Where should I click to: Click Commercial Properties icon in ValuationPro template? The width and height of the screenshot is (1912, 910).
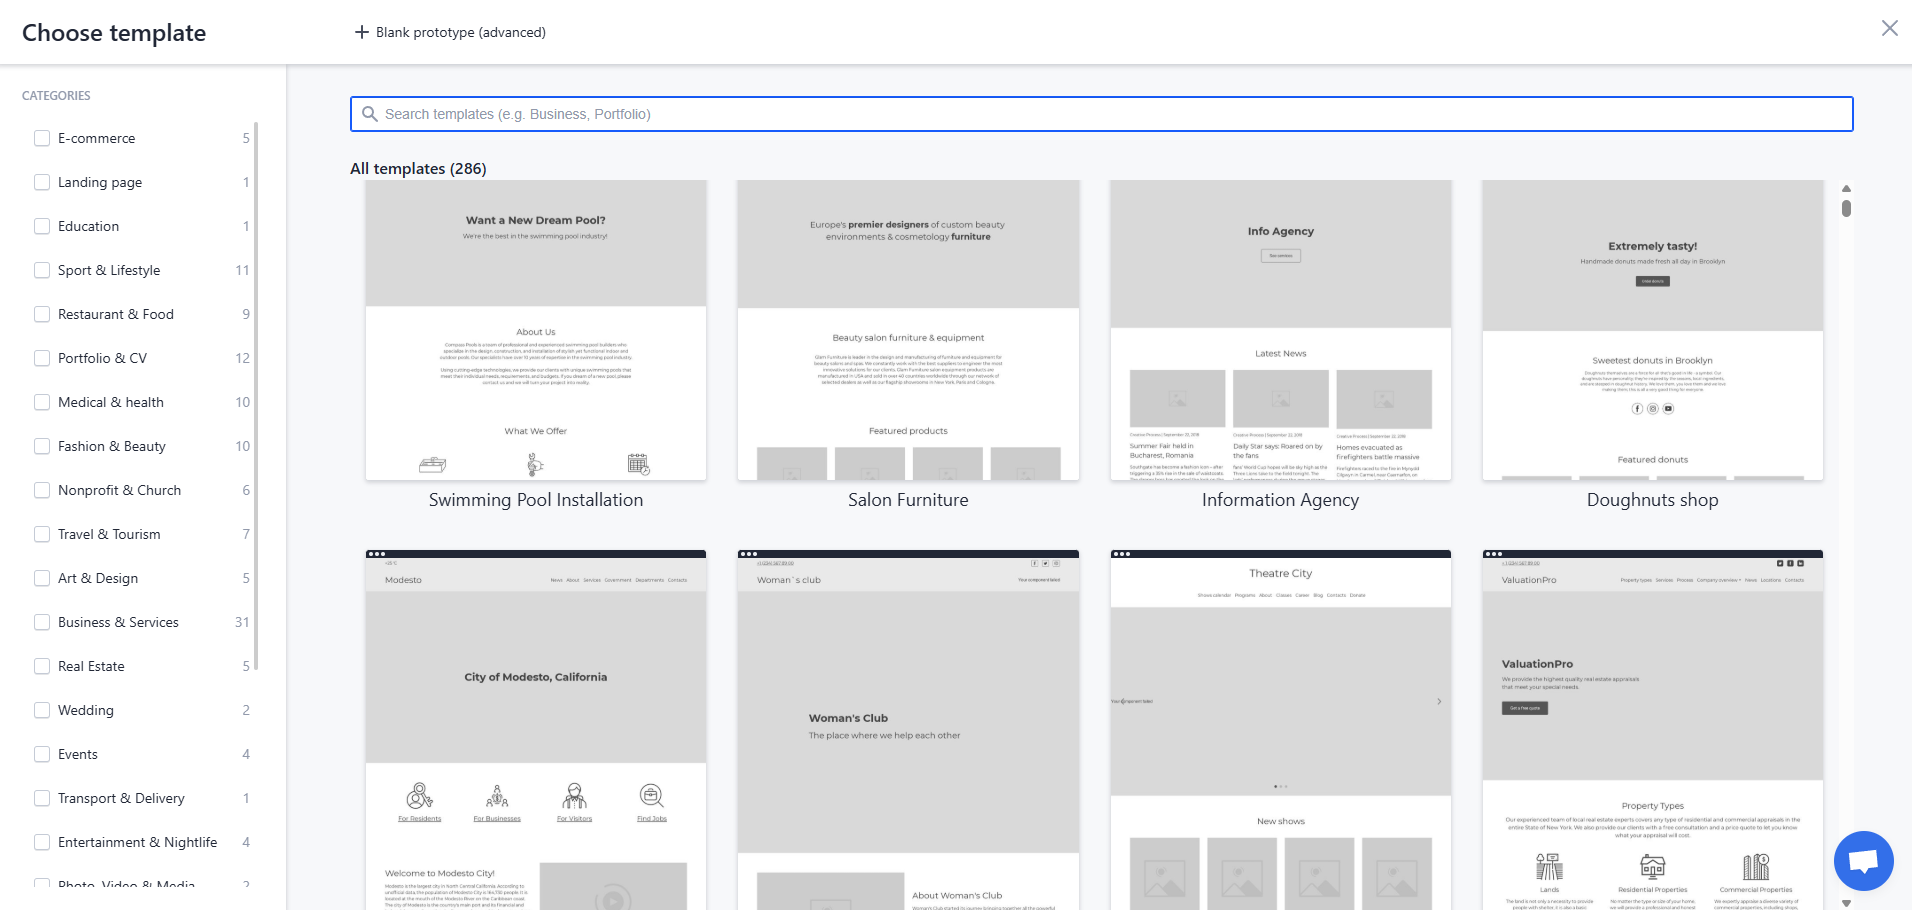pos(1756,866)
